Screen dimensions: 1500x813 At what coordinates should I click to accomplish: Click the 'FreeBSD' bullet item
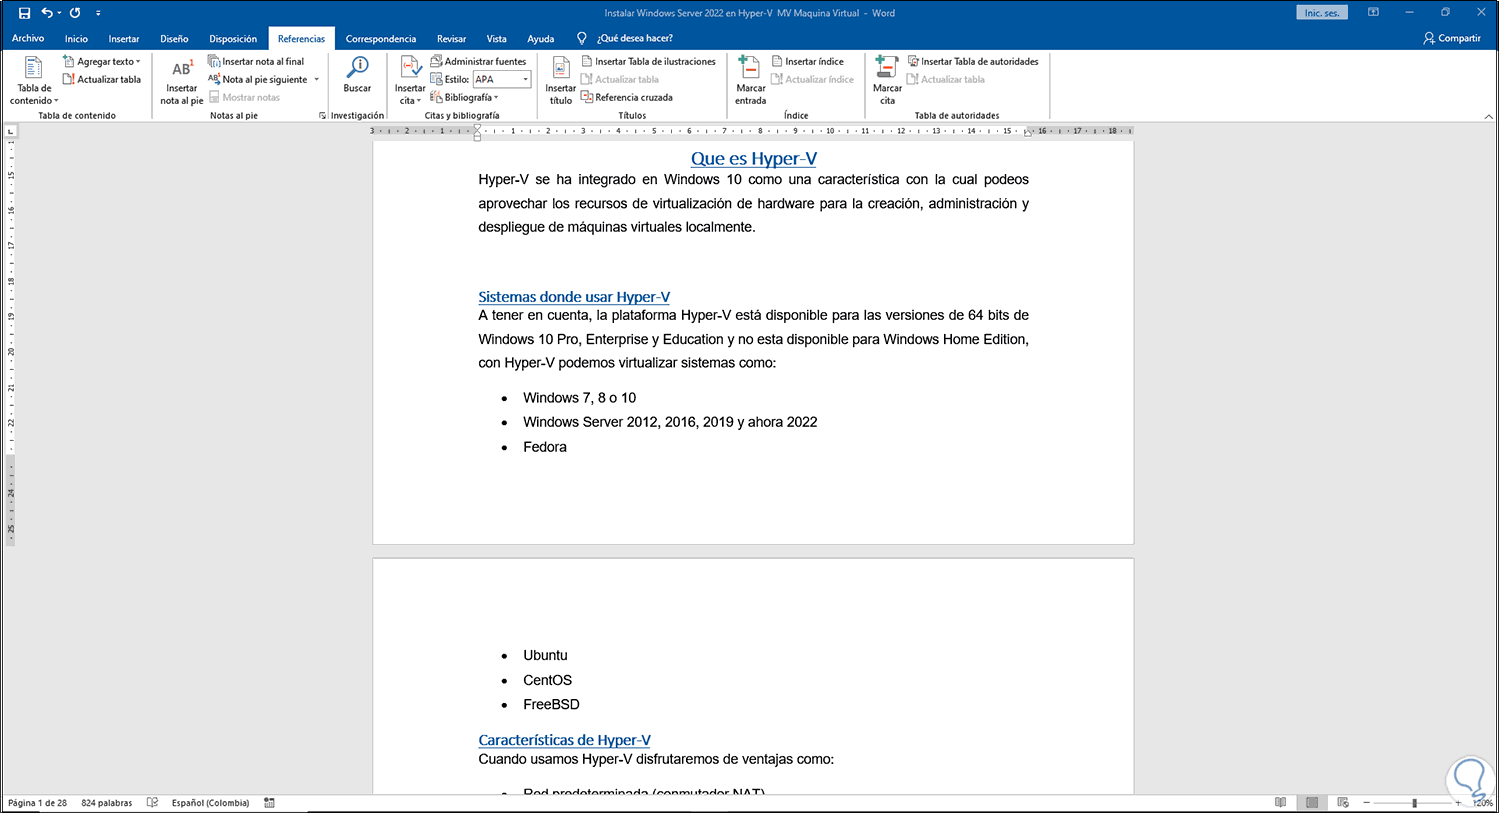(551, 704)
